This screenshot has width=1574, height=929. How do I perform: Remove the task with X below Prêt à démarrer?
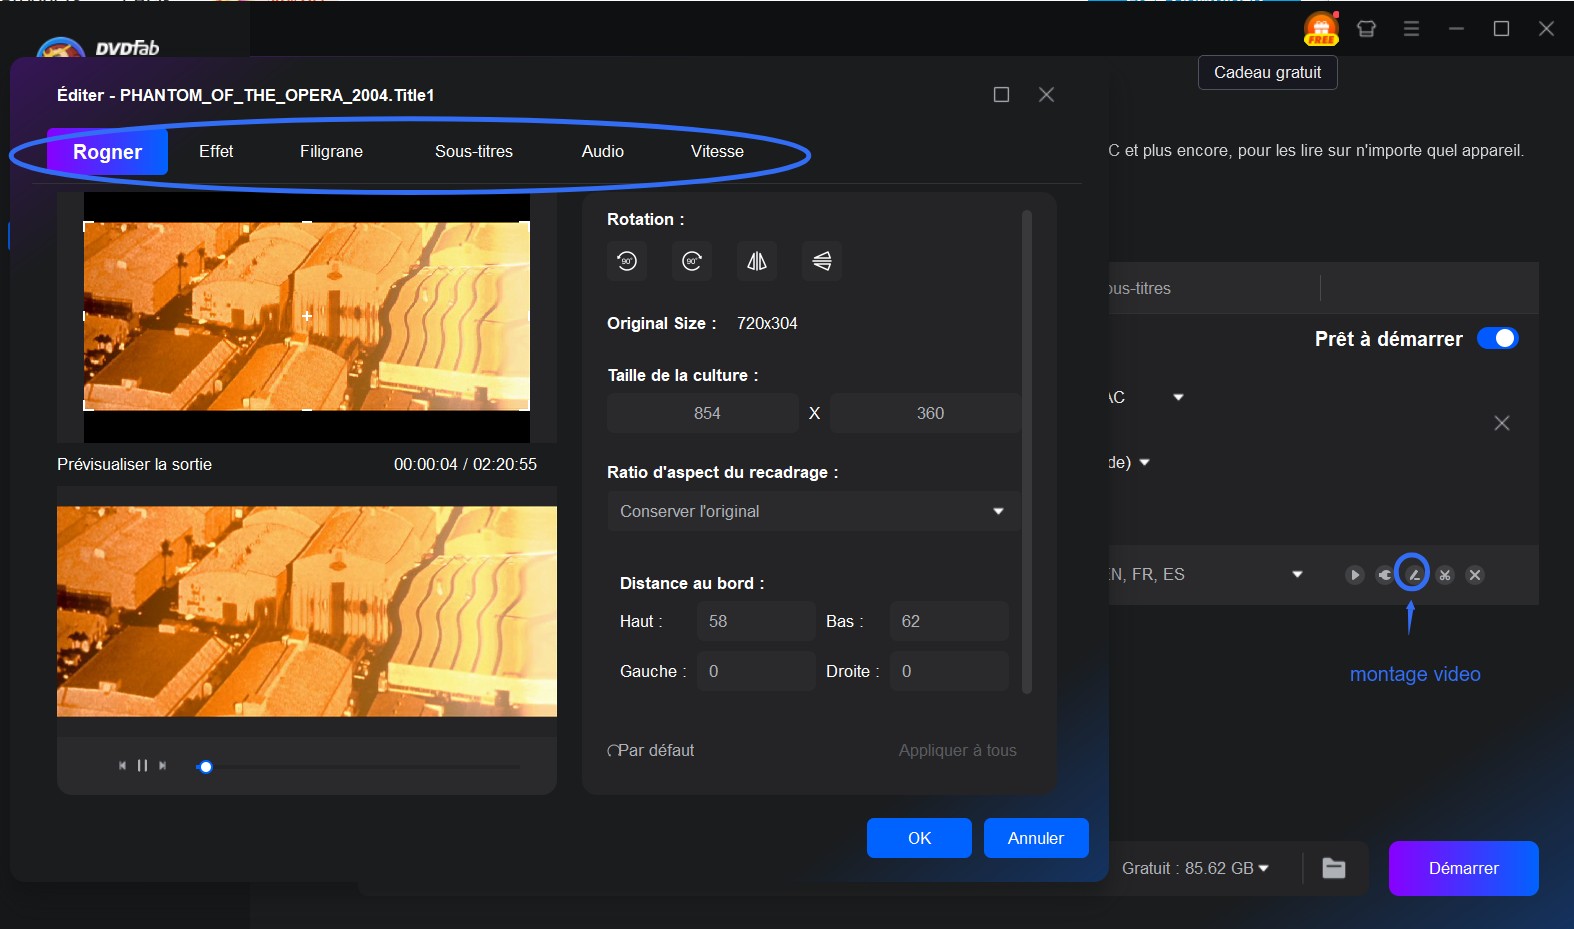[x=1502, y=423]
